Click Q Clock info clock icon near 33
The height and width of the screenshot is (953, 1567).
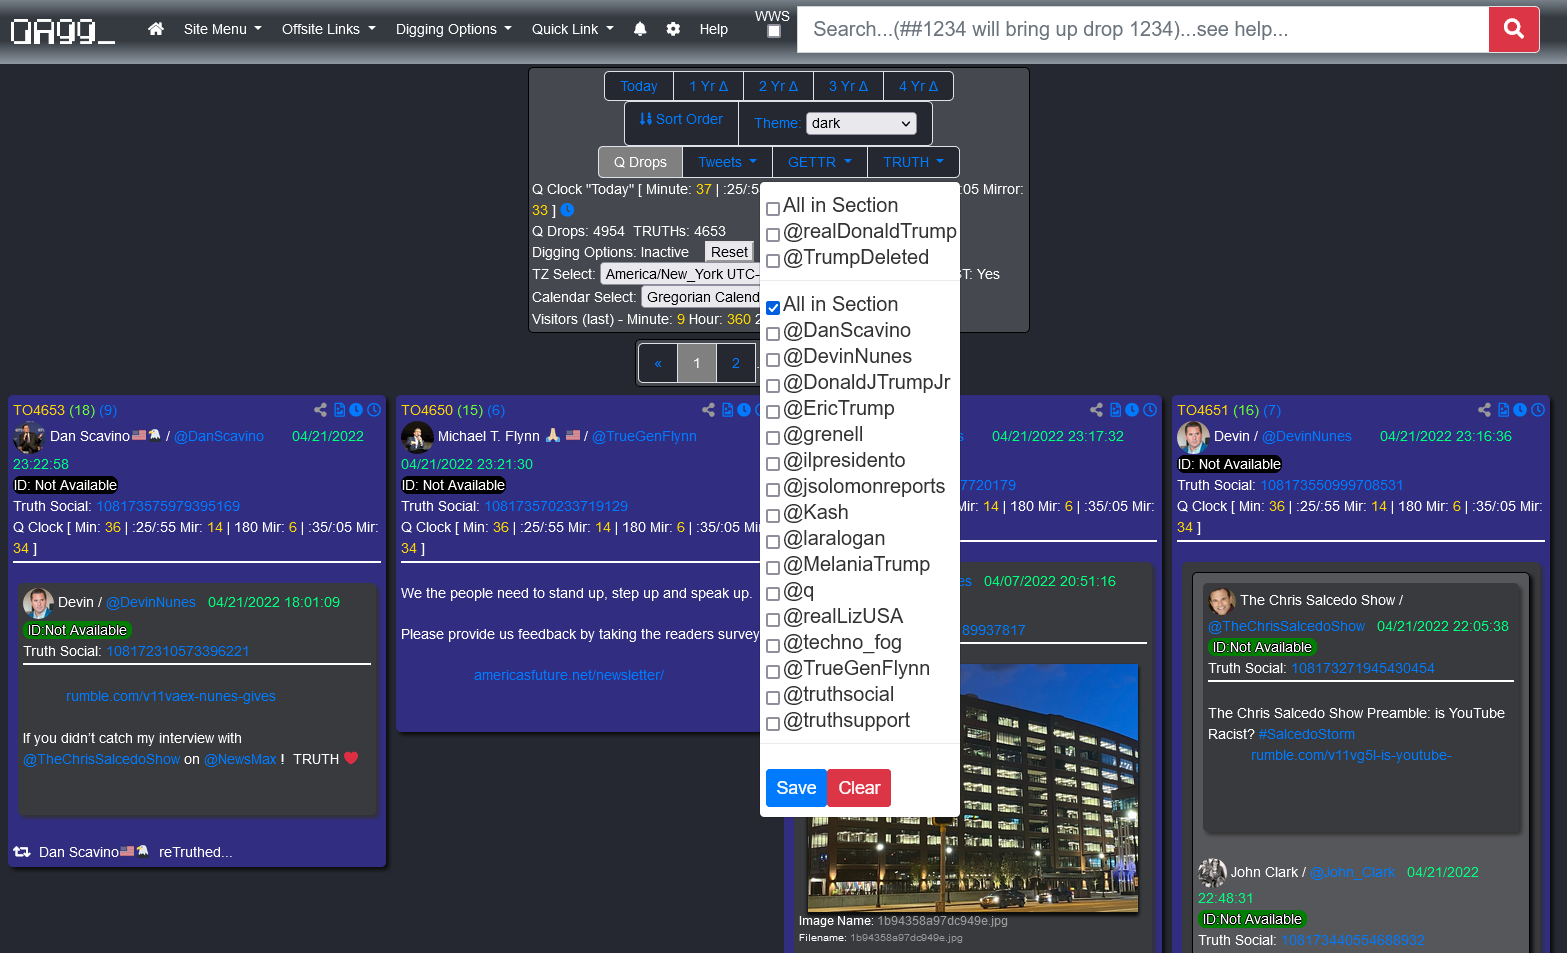pos(567,210)
